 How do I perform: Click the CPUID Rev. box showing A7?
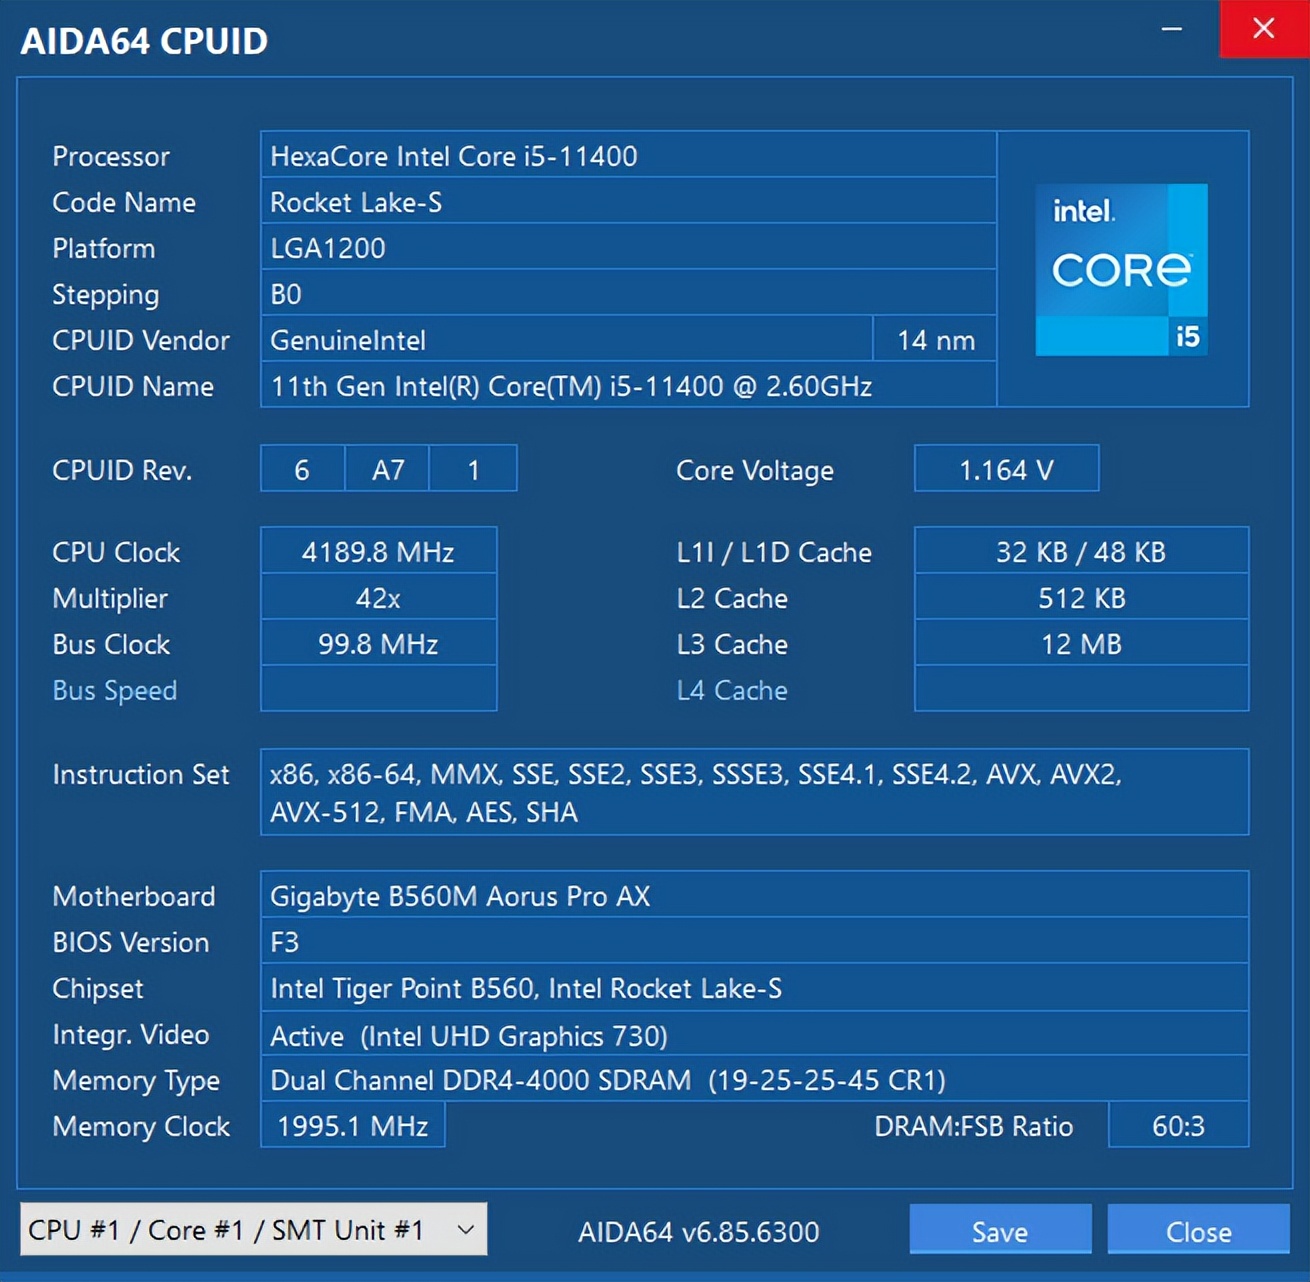387,469
